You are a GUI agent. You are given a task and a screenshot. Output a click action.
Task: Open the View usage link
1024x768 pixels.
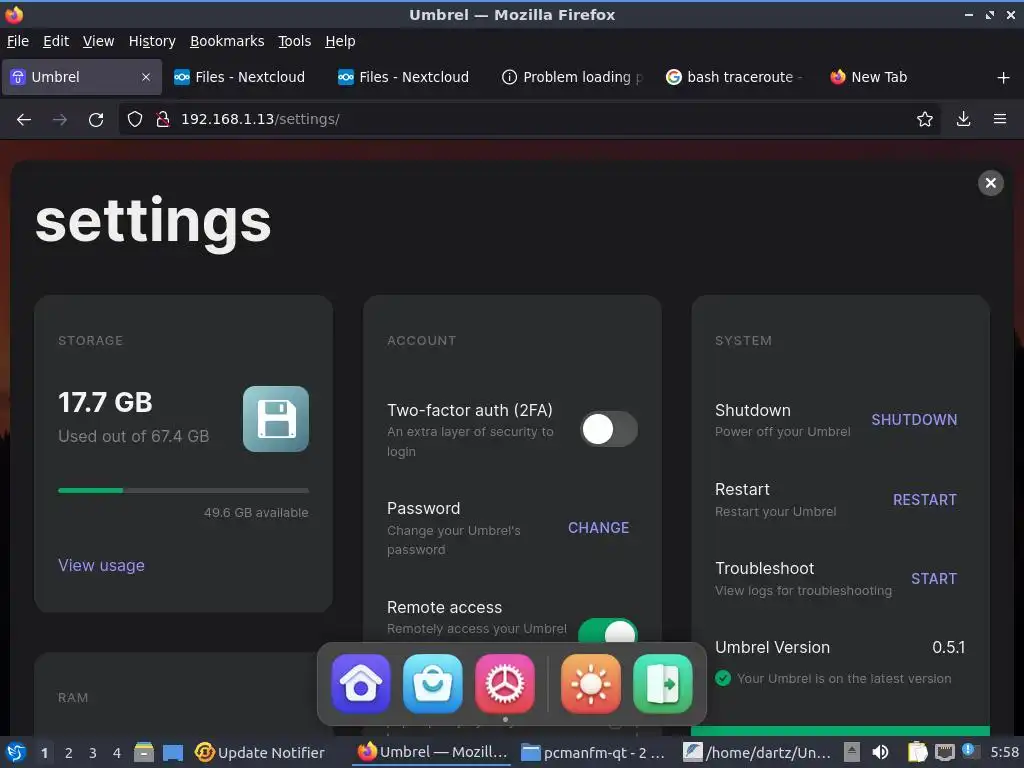pos(101,566)
